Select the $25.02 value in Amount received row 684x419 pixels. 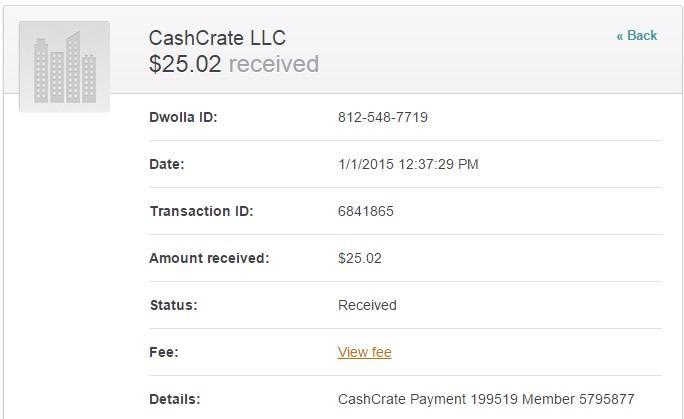pyautogui.click(x=360, y=258)
